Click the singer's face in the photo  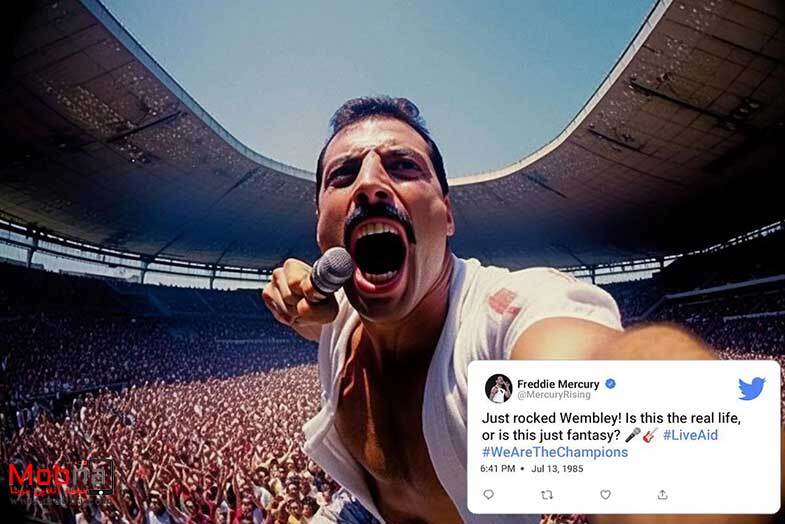[383, 210]
